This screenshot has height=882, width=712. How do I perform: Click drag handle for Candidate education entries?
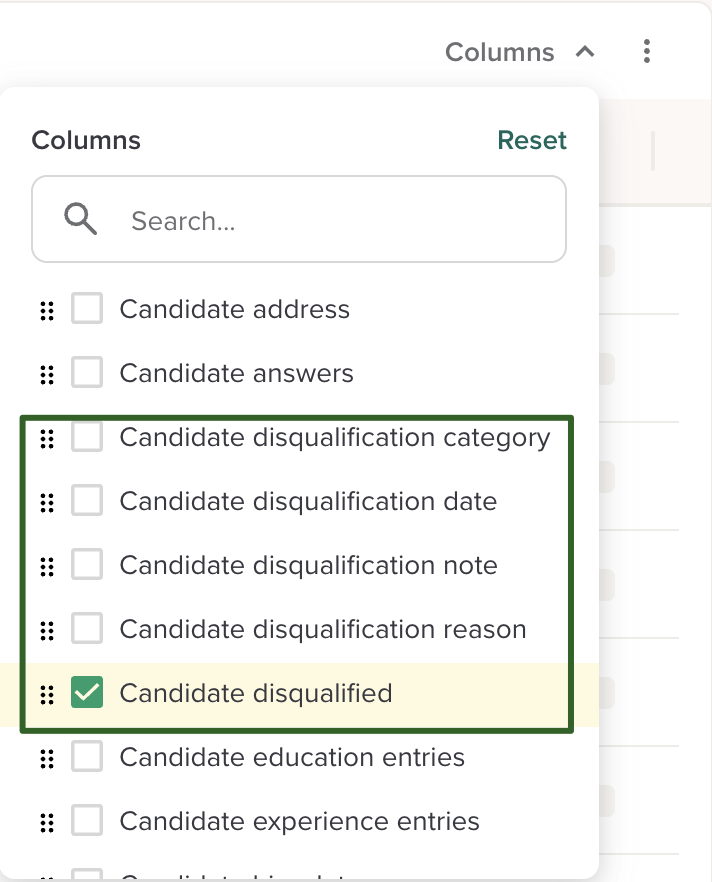tap(46, 759)
